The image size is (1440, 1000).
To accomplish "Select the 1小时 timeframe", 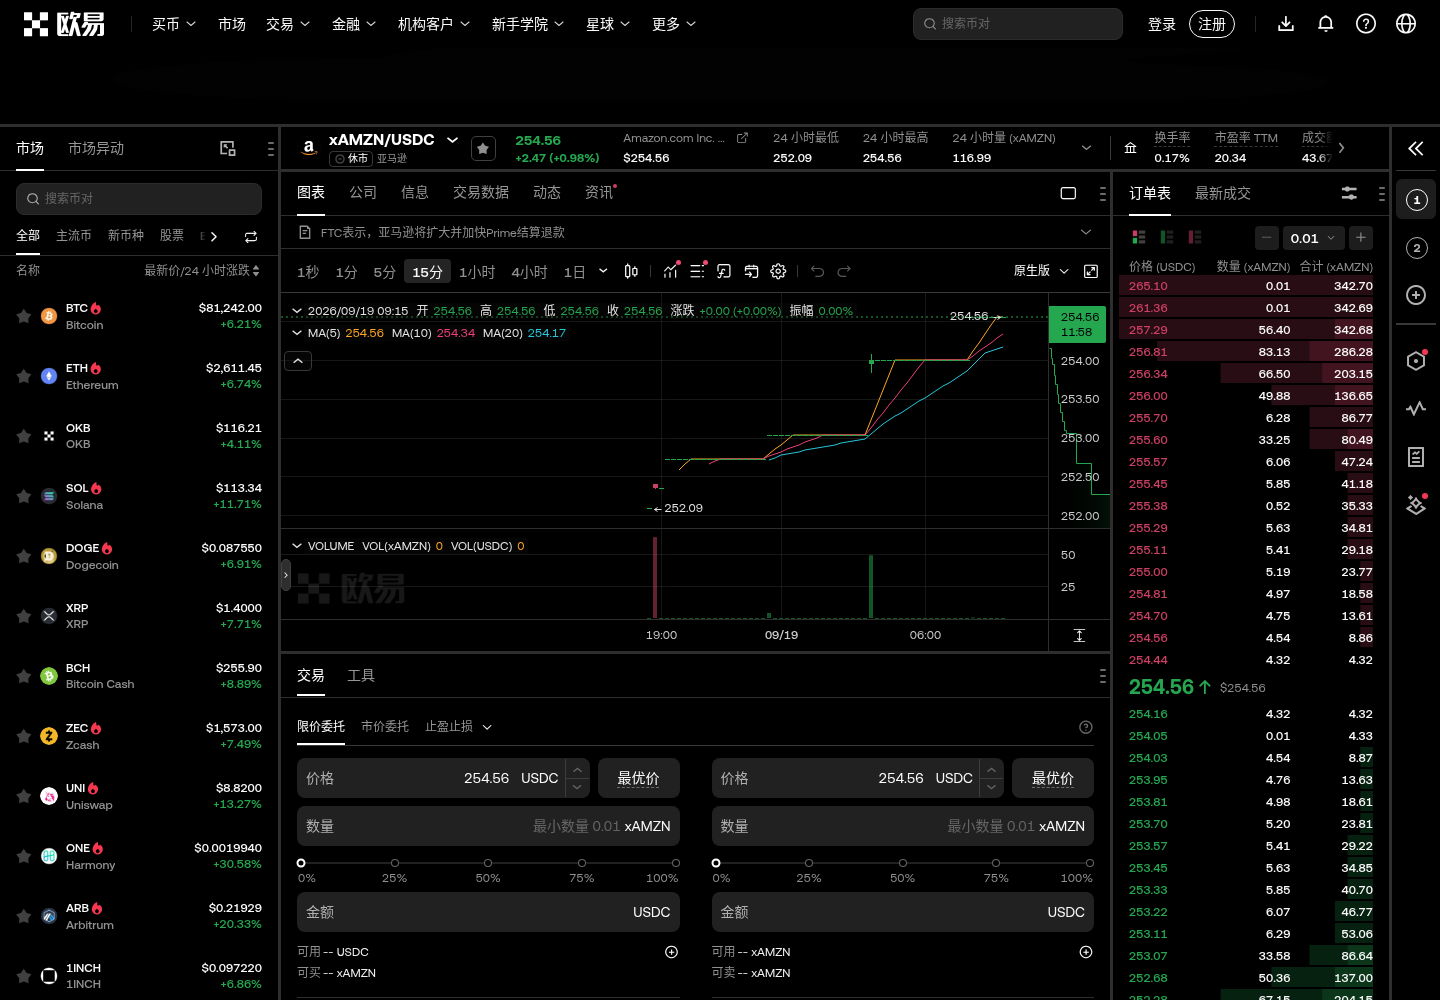I will point(477,272).
